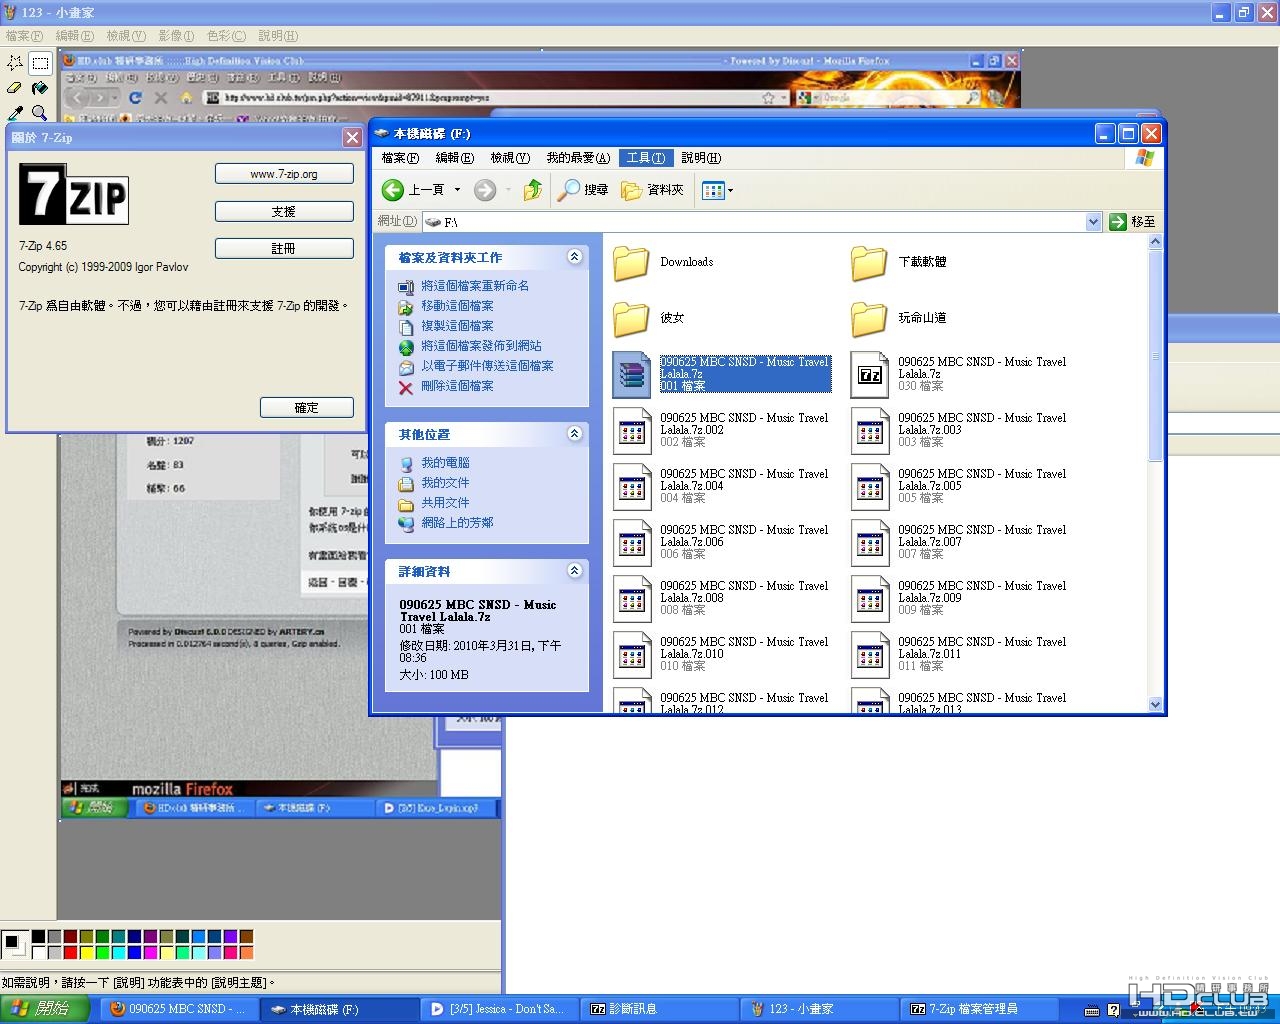Select the 彼女 folder icon
This screenshot has height=1024, width=1280.
click(632, 319)
